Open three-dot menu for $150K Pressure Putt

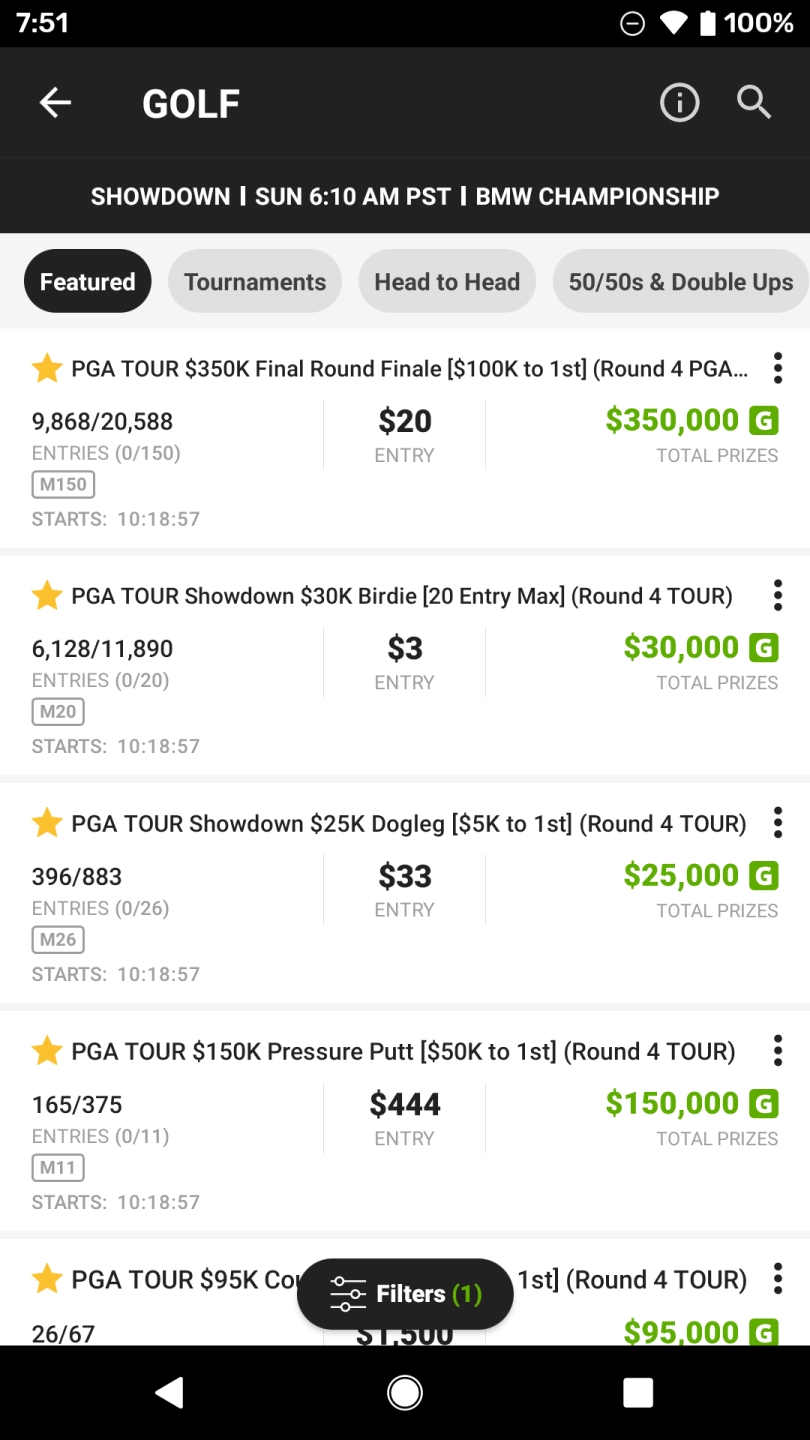pos(777,1051)
